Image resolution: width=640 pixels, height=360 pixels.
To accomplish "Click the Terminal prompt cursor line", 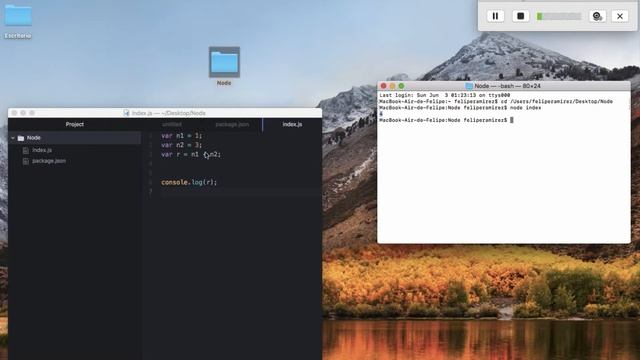I will [446, 120].
